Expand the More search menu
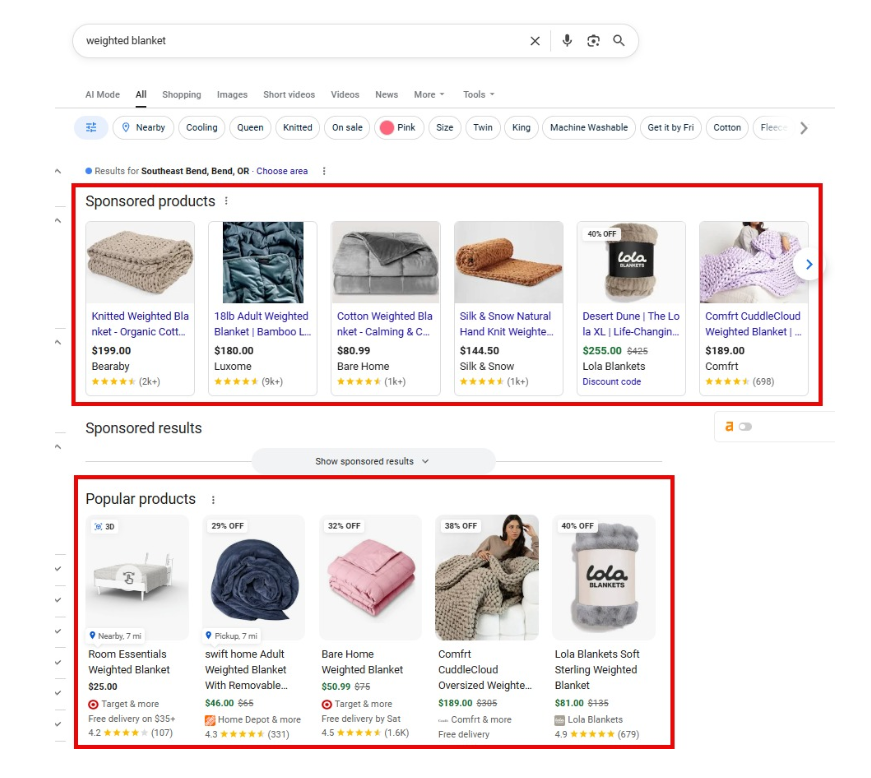 429,95
